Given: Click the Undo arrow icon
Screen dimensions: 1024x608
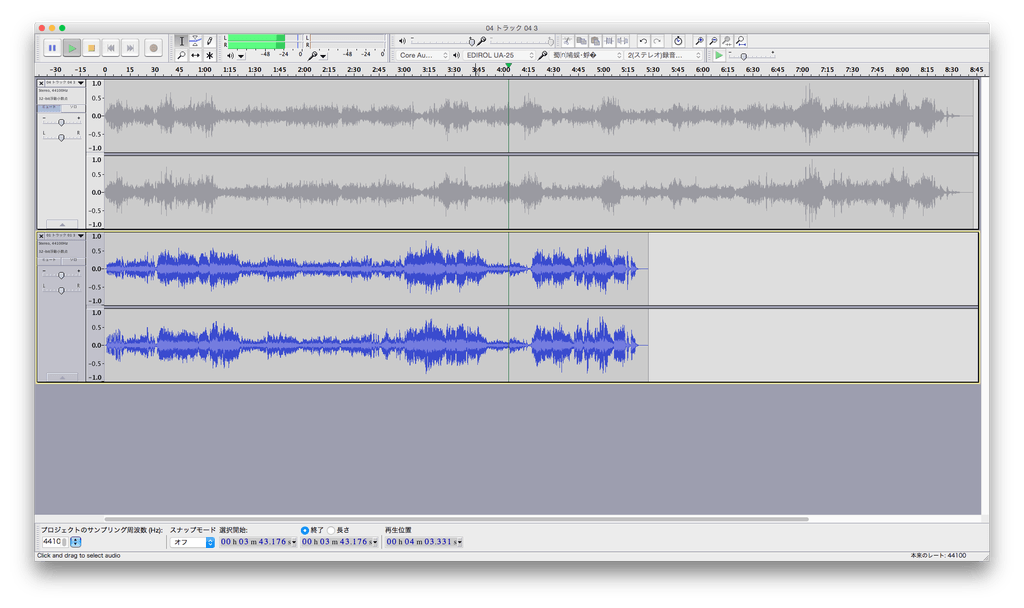Looking at the screenshot, I should point(643,41).
